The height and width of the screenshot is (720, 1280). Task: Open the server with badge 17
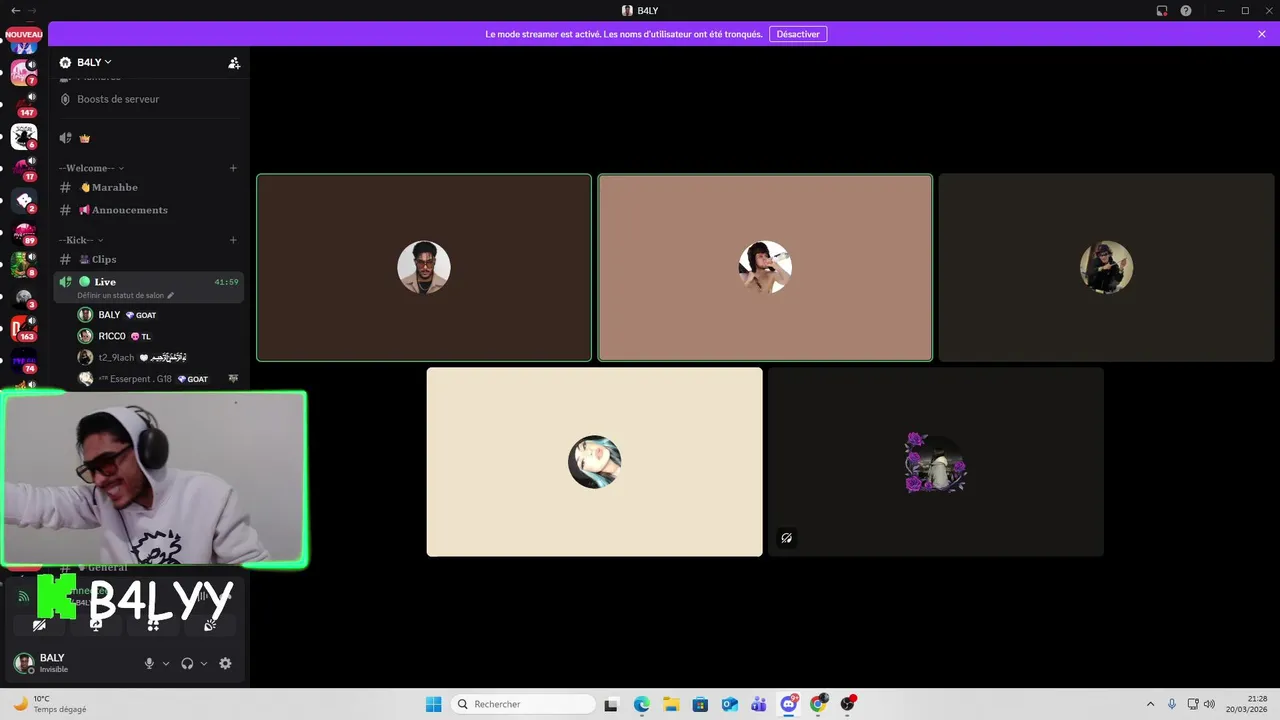(x=24, y=169)
